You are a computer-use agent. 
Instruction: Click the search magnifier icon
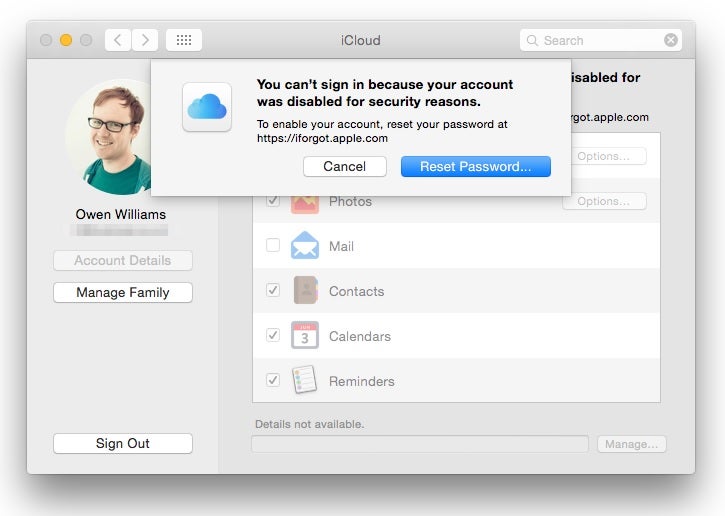[532, 40]
